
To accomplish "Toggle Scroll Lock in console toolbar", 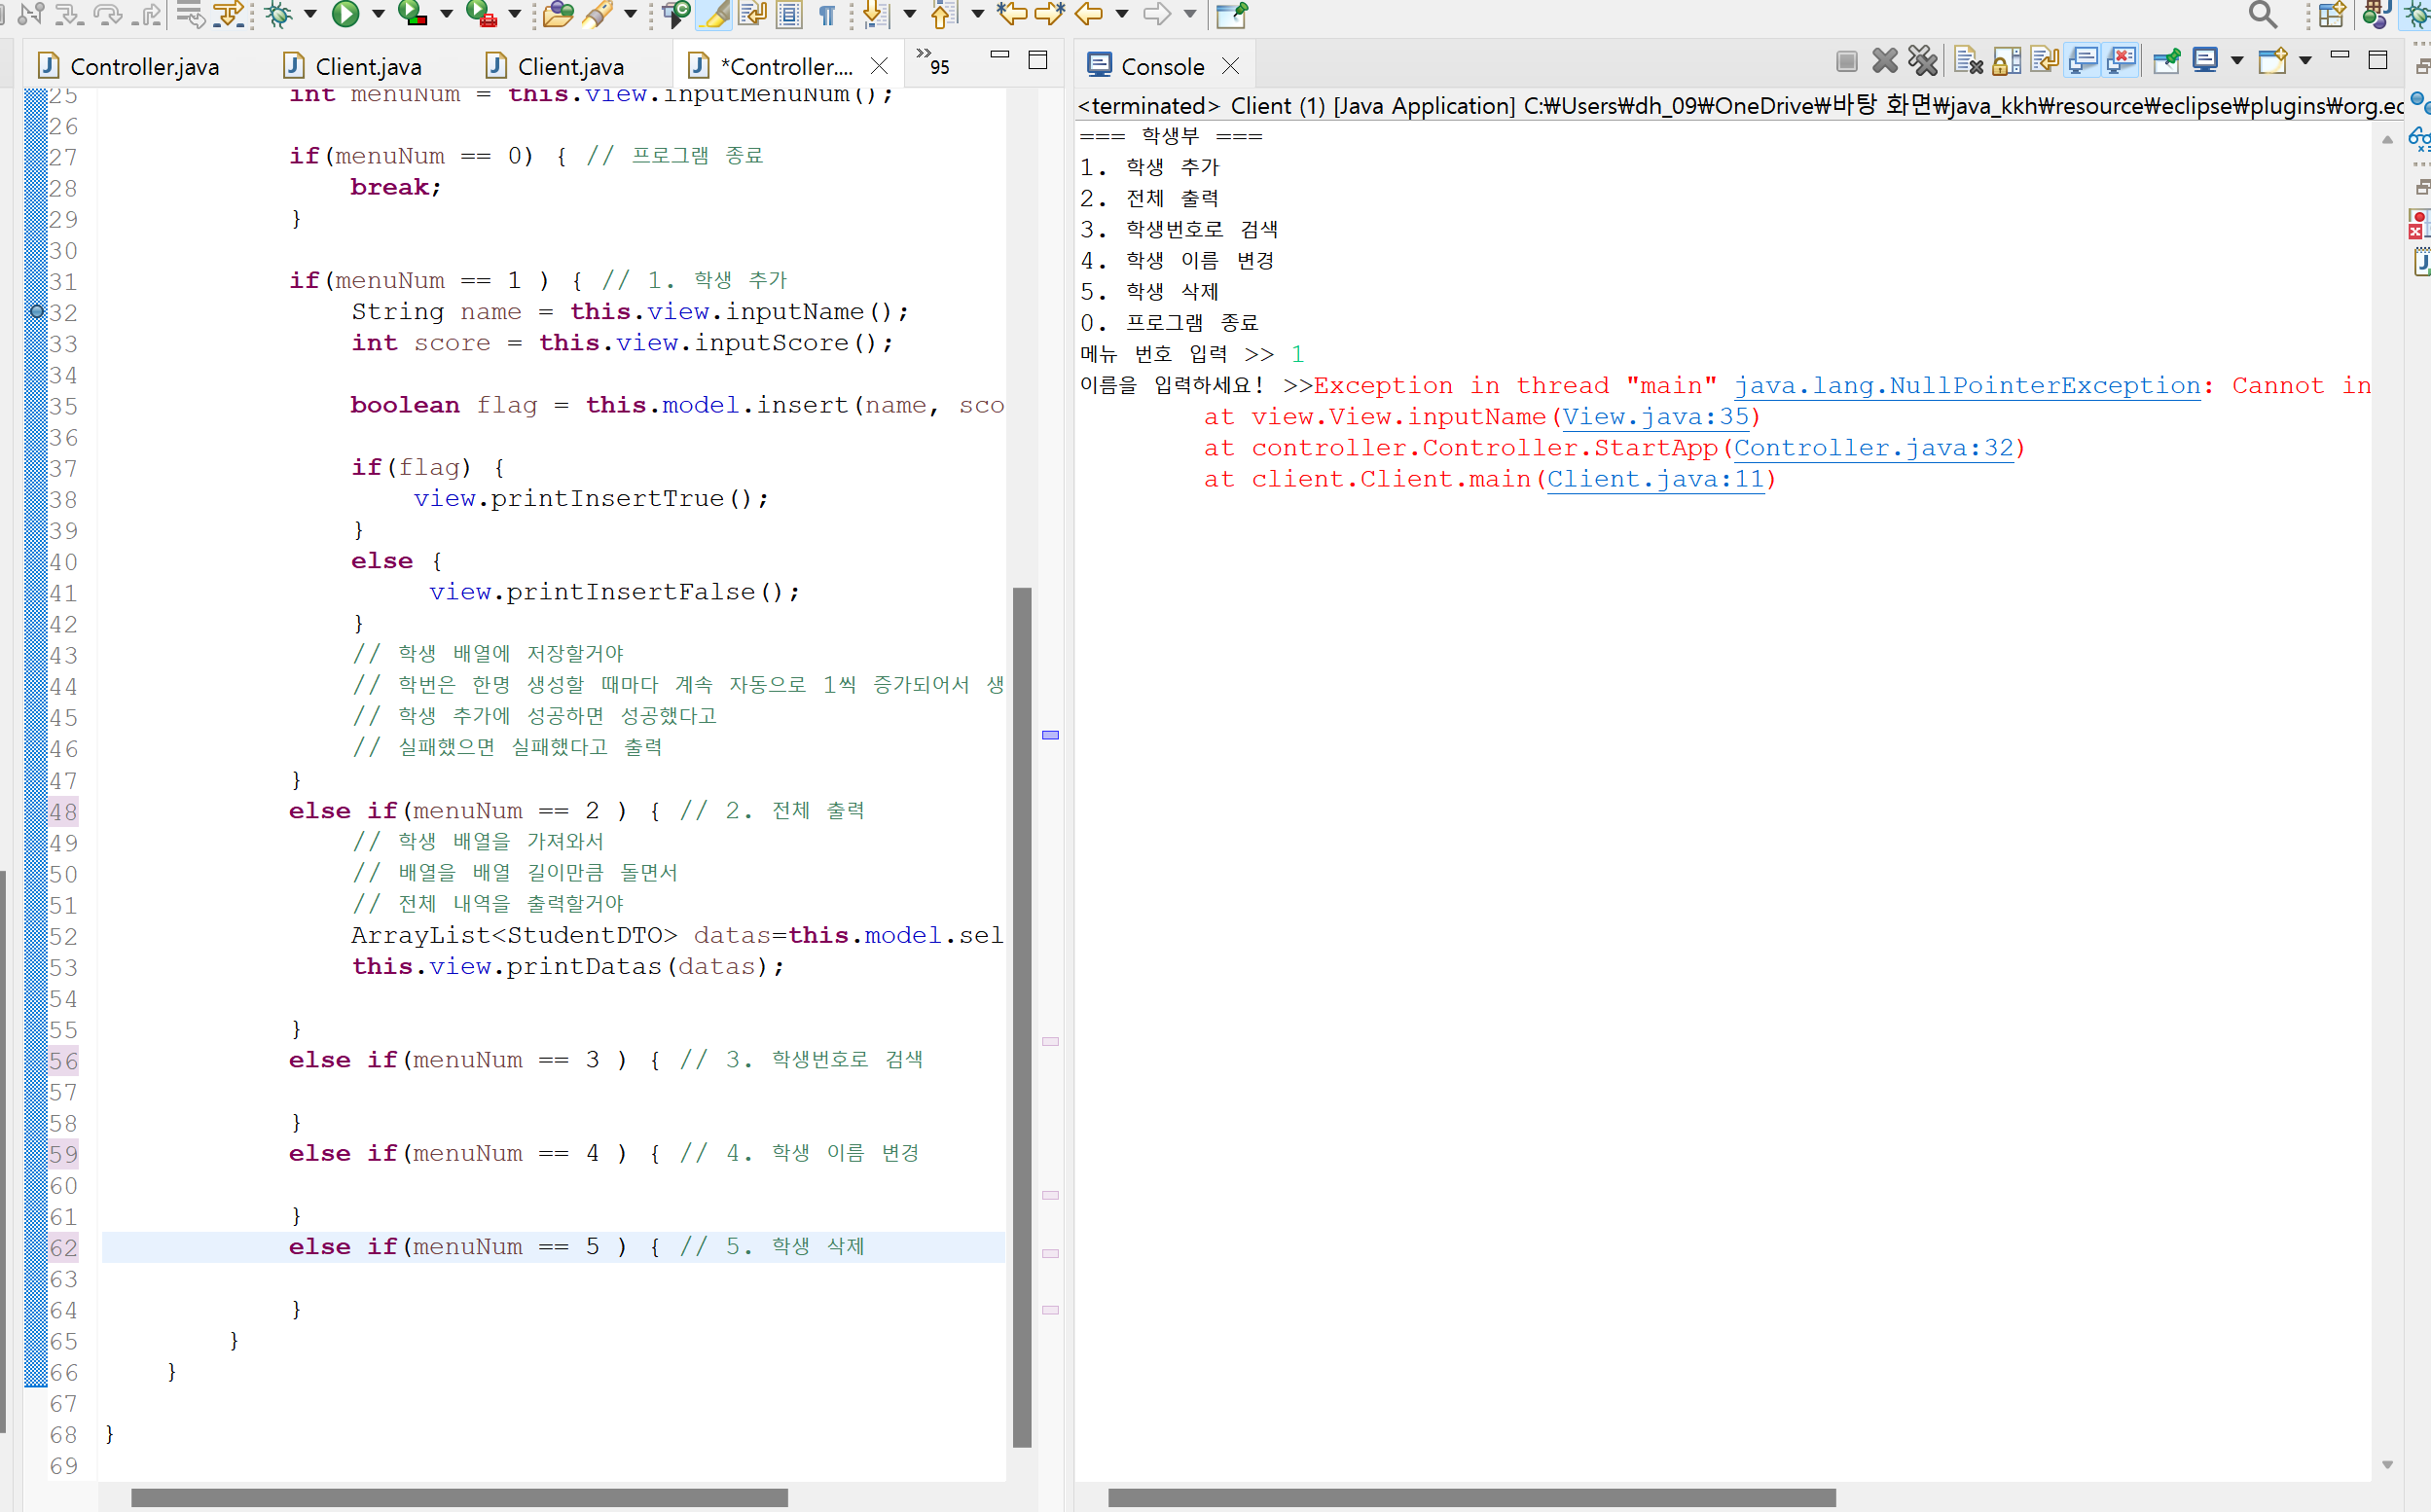I will [x=2006, y=62].
